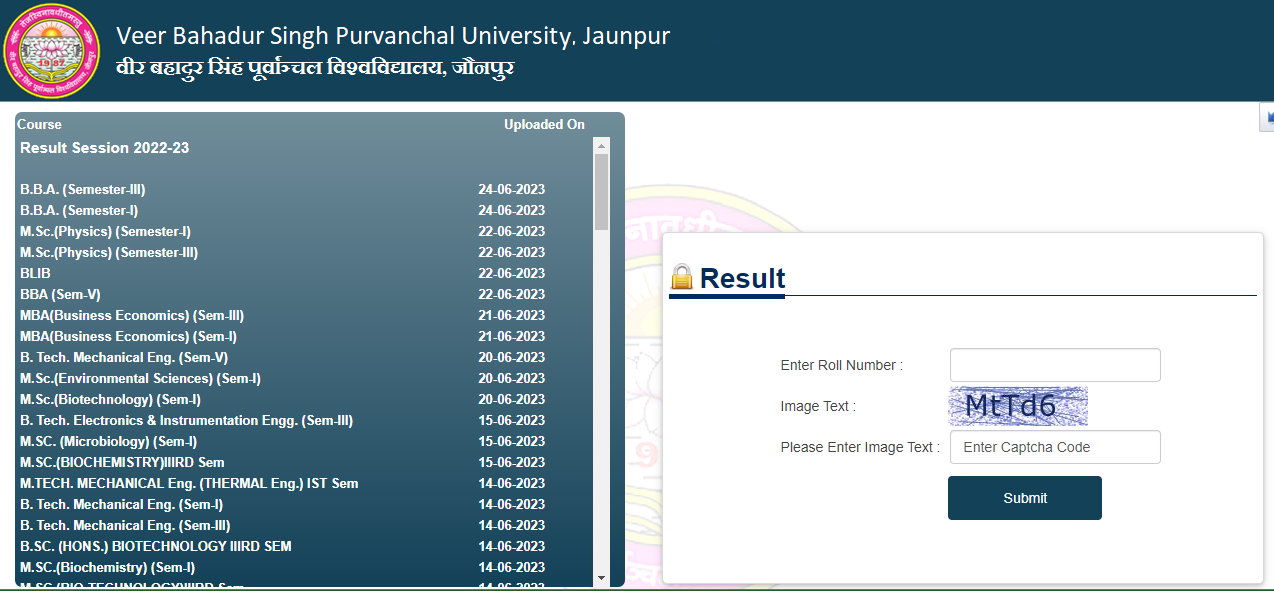Image resolution: width=1274 pixels, height=591 pixels.
Task: Click the MtTd6 captcha image
Action: point(1018,406)
